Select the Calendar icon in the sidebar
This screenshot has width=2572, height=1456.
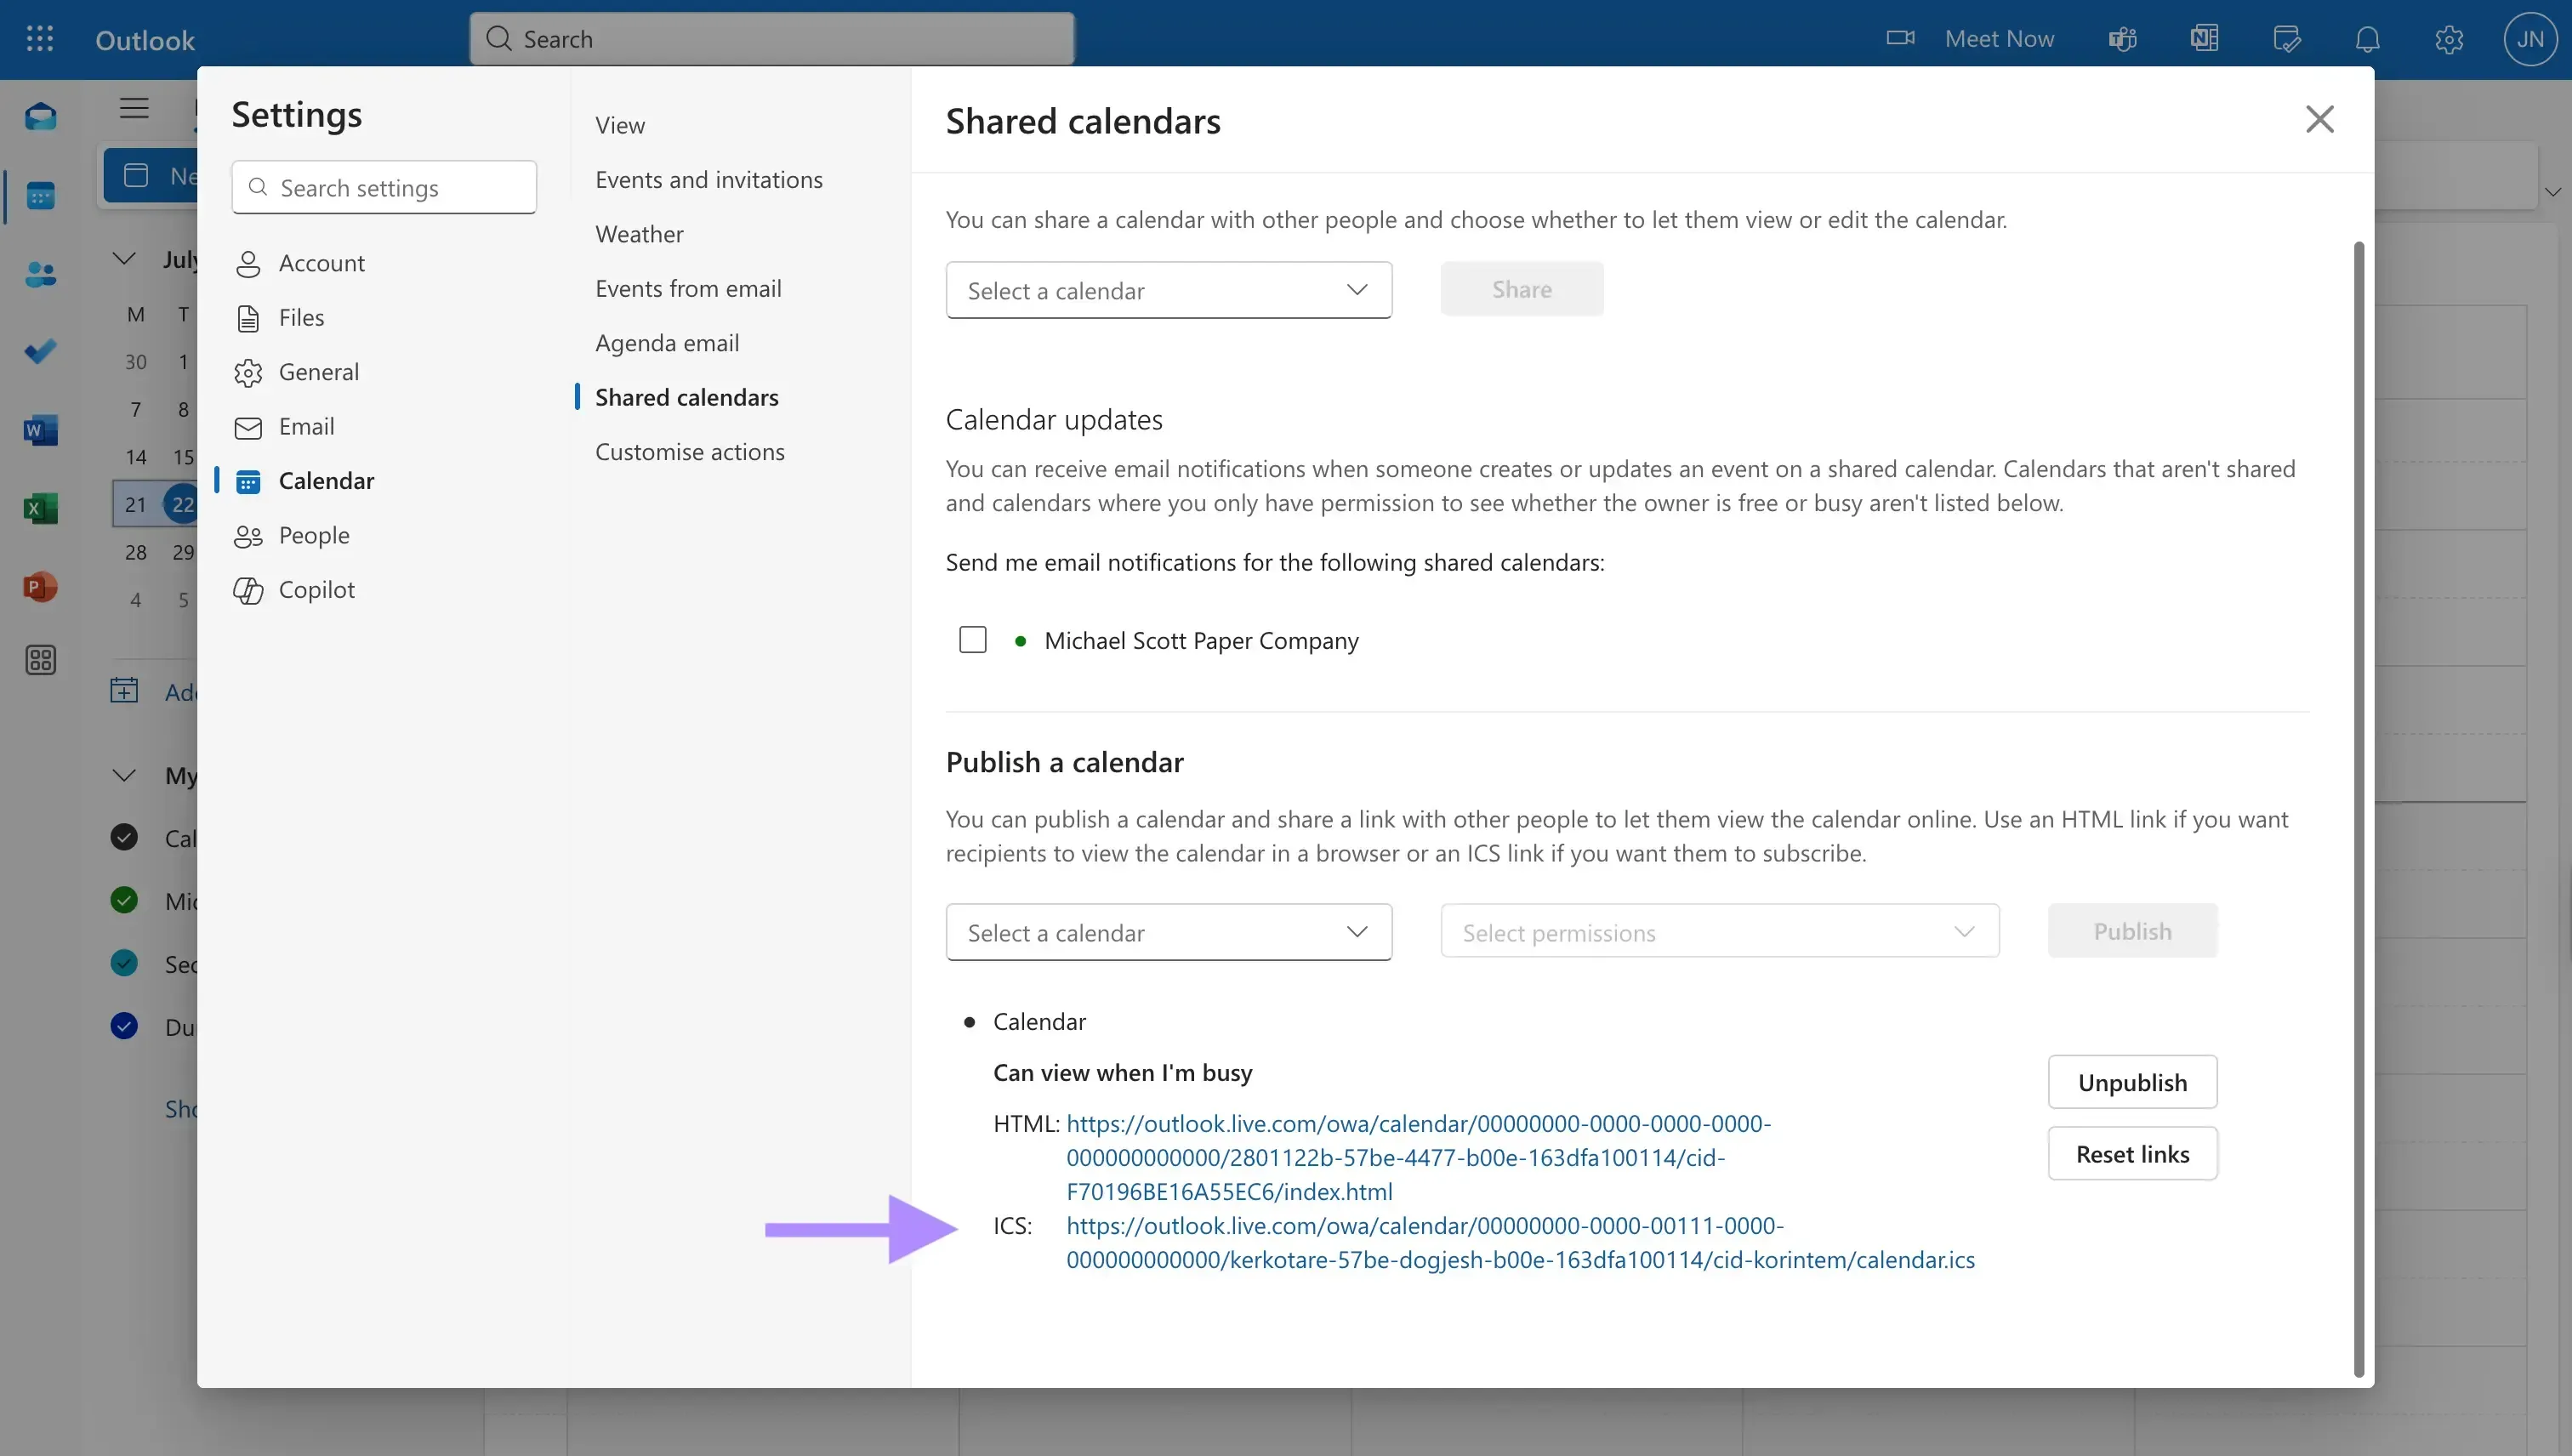[x=40, y=196]
